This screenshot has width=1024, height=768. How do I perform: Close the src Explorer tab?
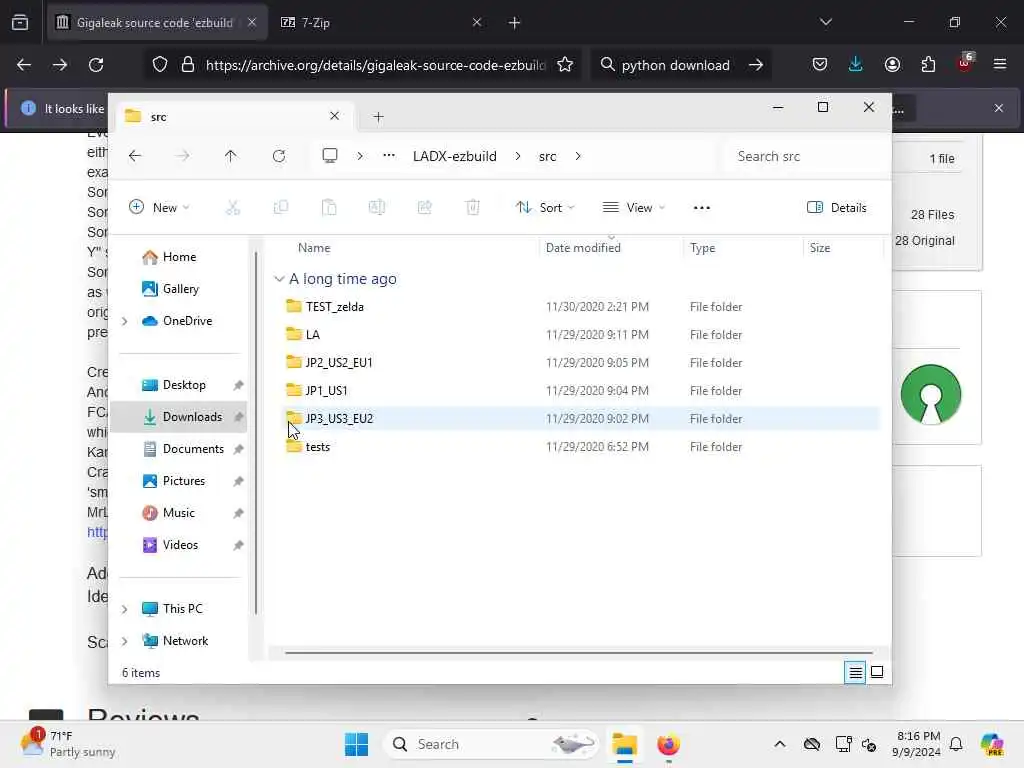[334, 116]
